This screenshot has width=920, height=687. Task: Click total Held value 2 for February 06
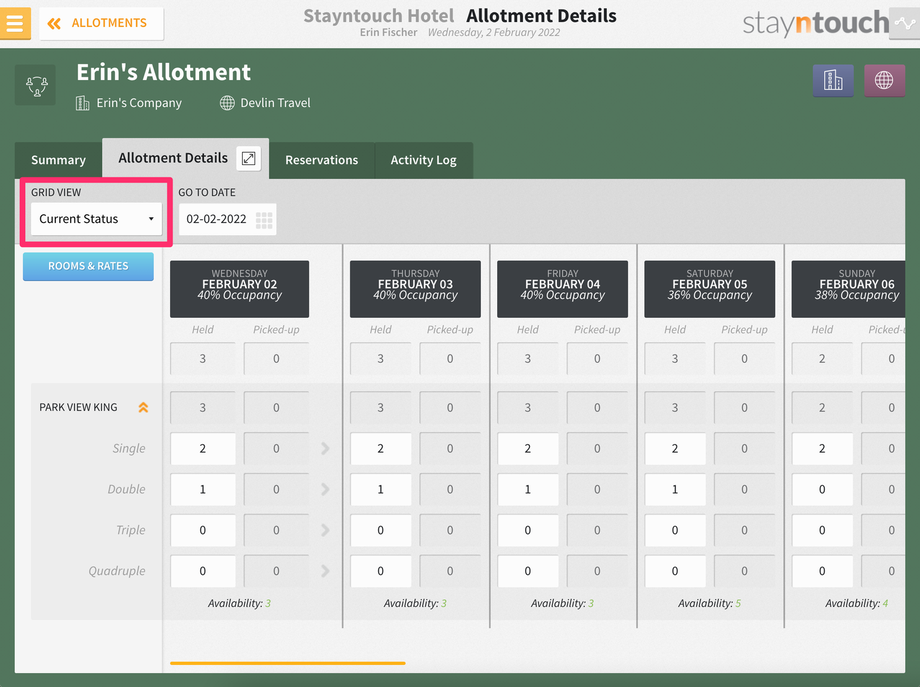click(x=822, y=358)
